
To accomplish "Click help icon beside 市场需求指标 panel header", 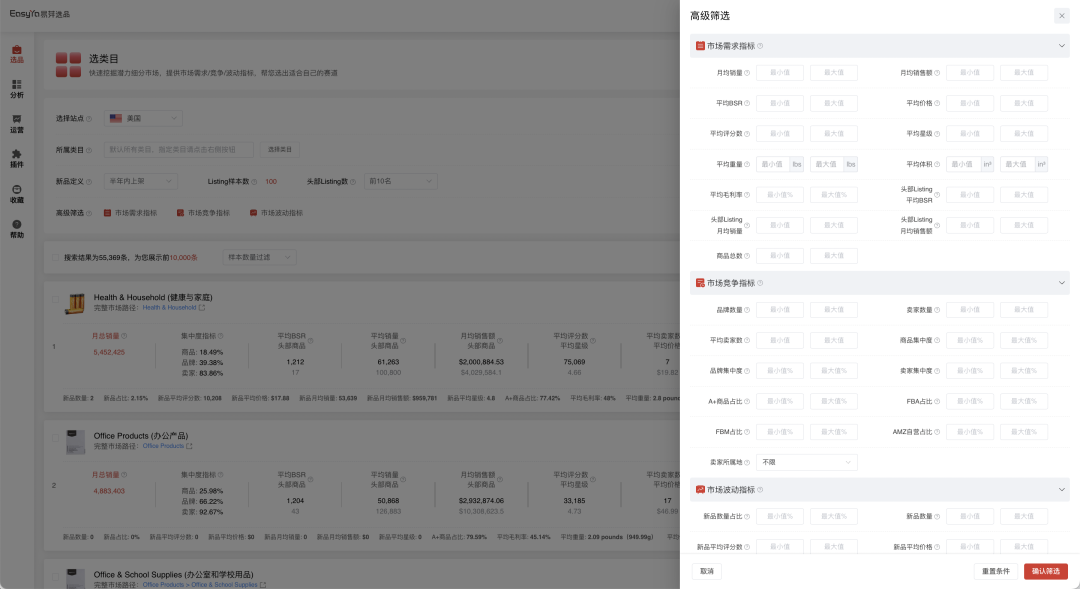I will point(760,46).
